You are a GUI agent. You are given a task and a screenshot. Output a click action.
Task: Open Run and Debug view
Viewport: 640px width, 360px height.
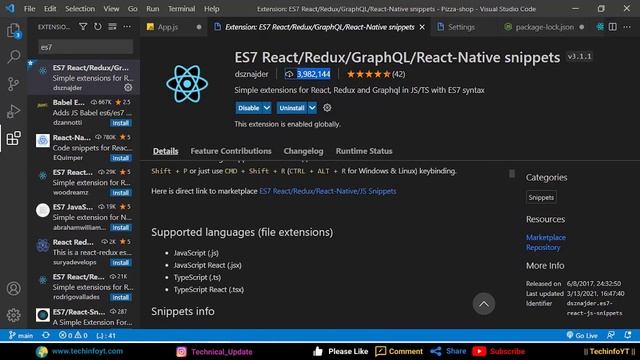[x=13, y=111]
